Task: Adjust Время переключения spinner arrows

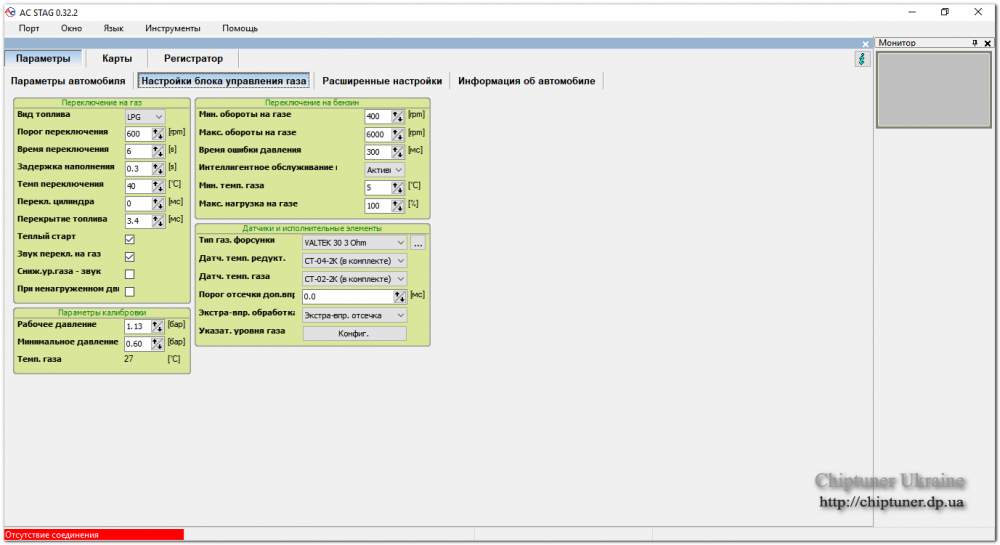Action: coord(158,151)
